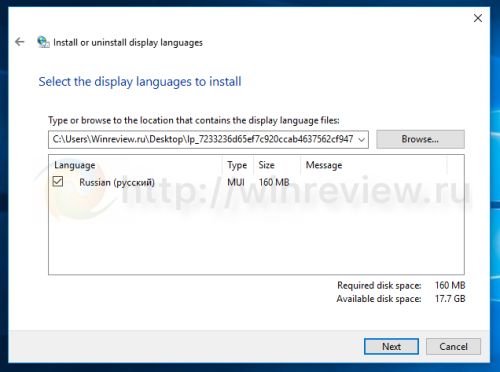This screenshot has width=500, height=372.
Task: Click the display languages globe icon
Action: click(x=43, y=42)
